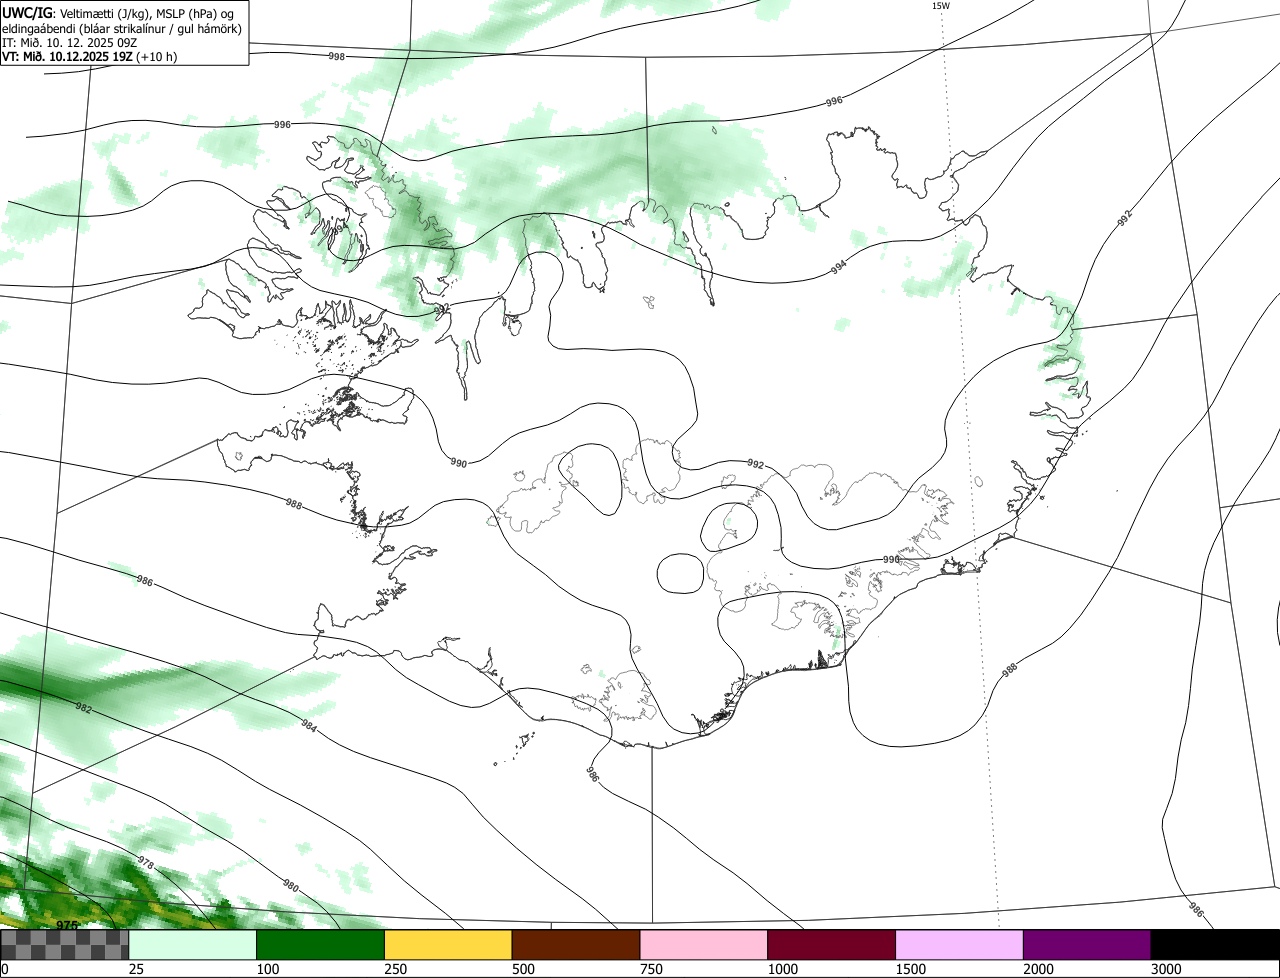
Task: Click the '750' legend scale value
Action: coord(651,969)
